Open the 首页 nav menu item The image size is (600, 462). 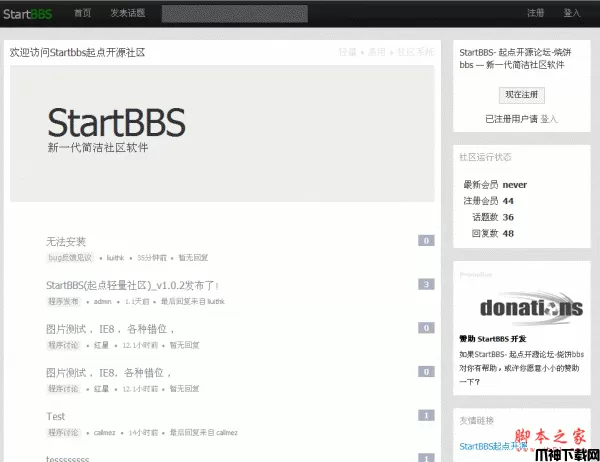tap(82, 13)
